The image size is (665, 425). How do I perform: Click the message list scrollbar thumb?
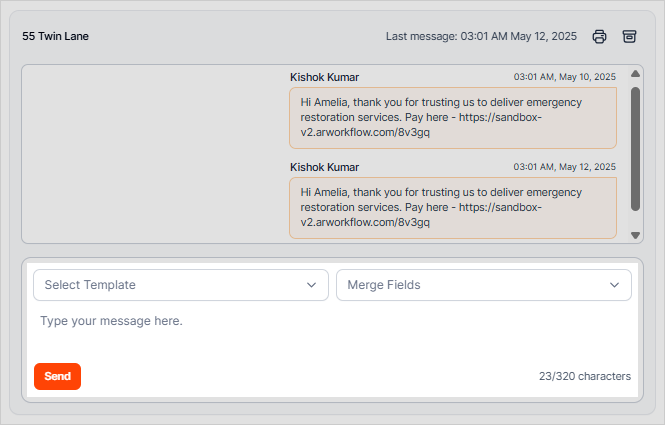(x=635, y=148)
